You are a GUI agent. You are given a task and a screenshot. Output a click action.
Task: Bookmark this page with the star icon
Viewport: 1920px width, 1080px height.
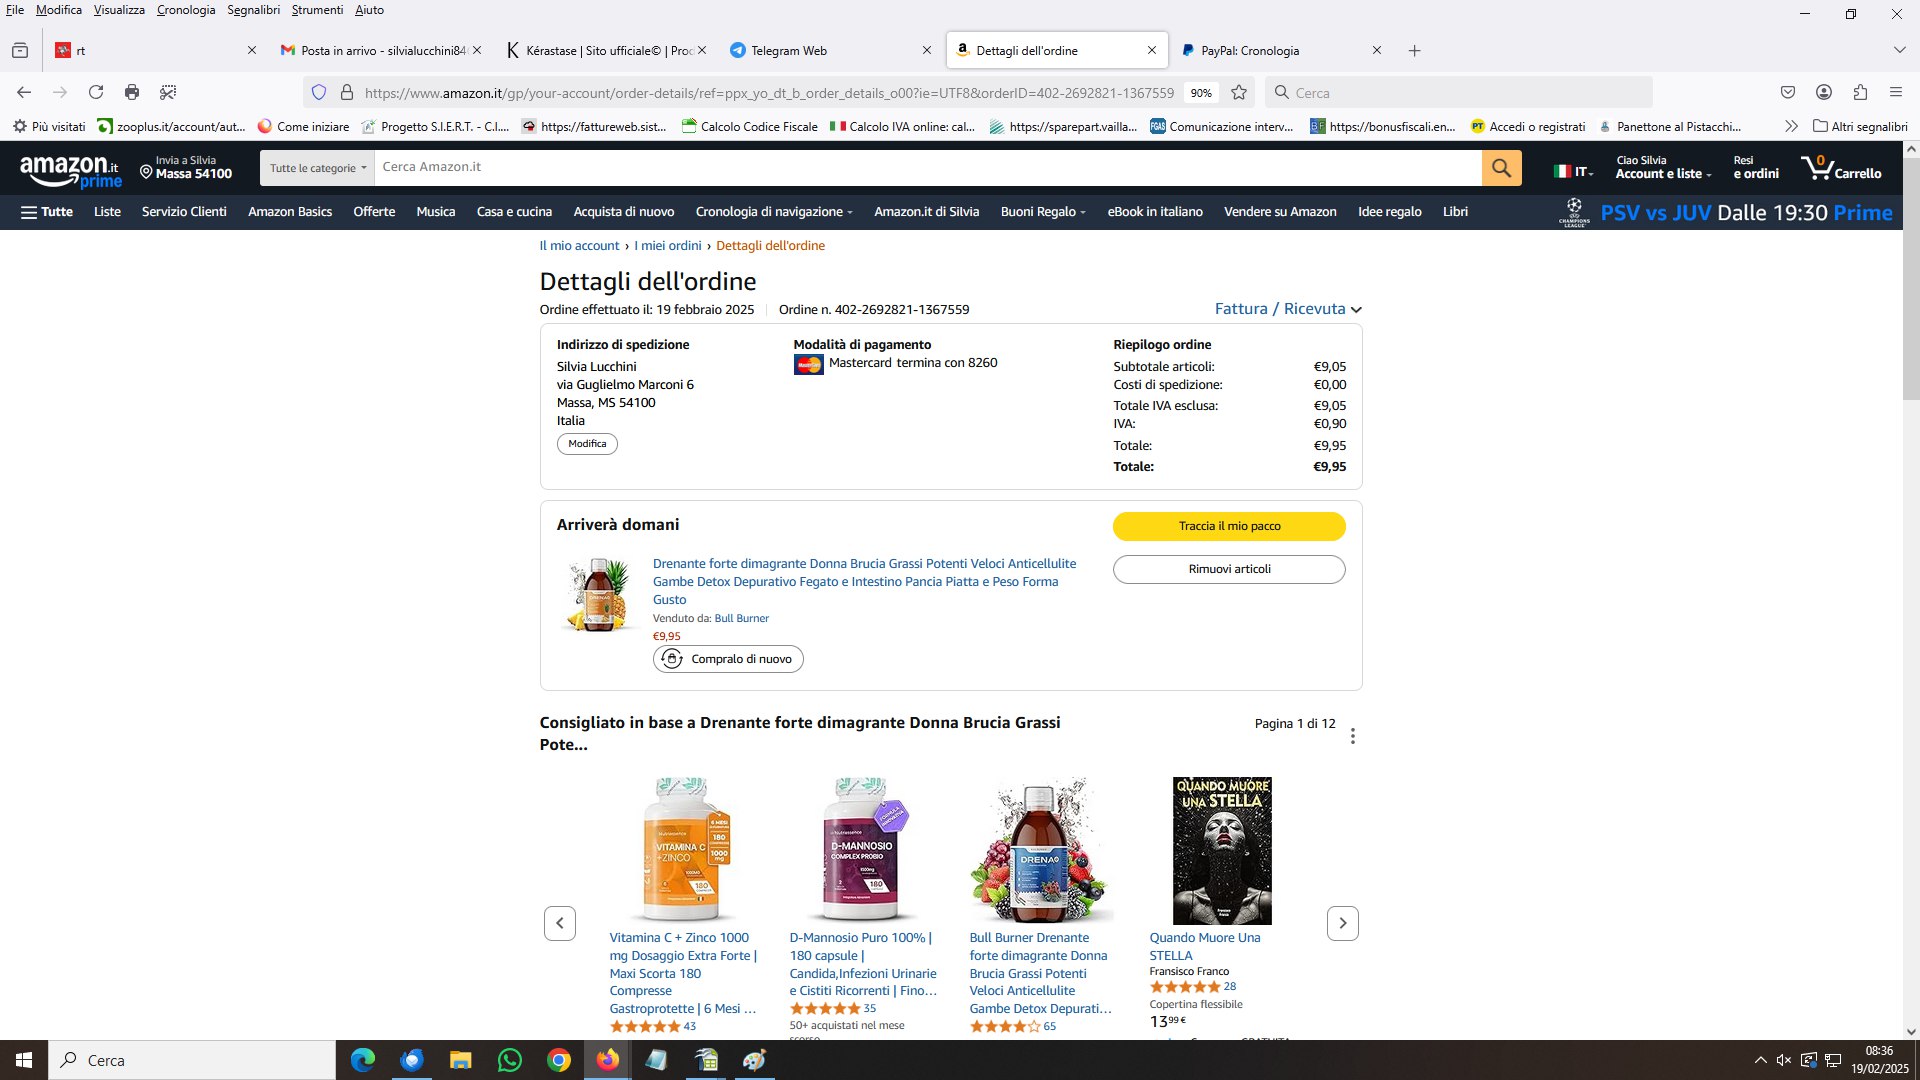click(x=1239, y=92)
